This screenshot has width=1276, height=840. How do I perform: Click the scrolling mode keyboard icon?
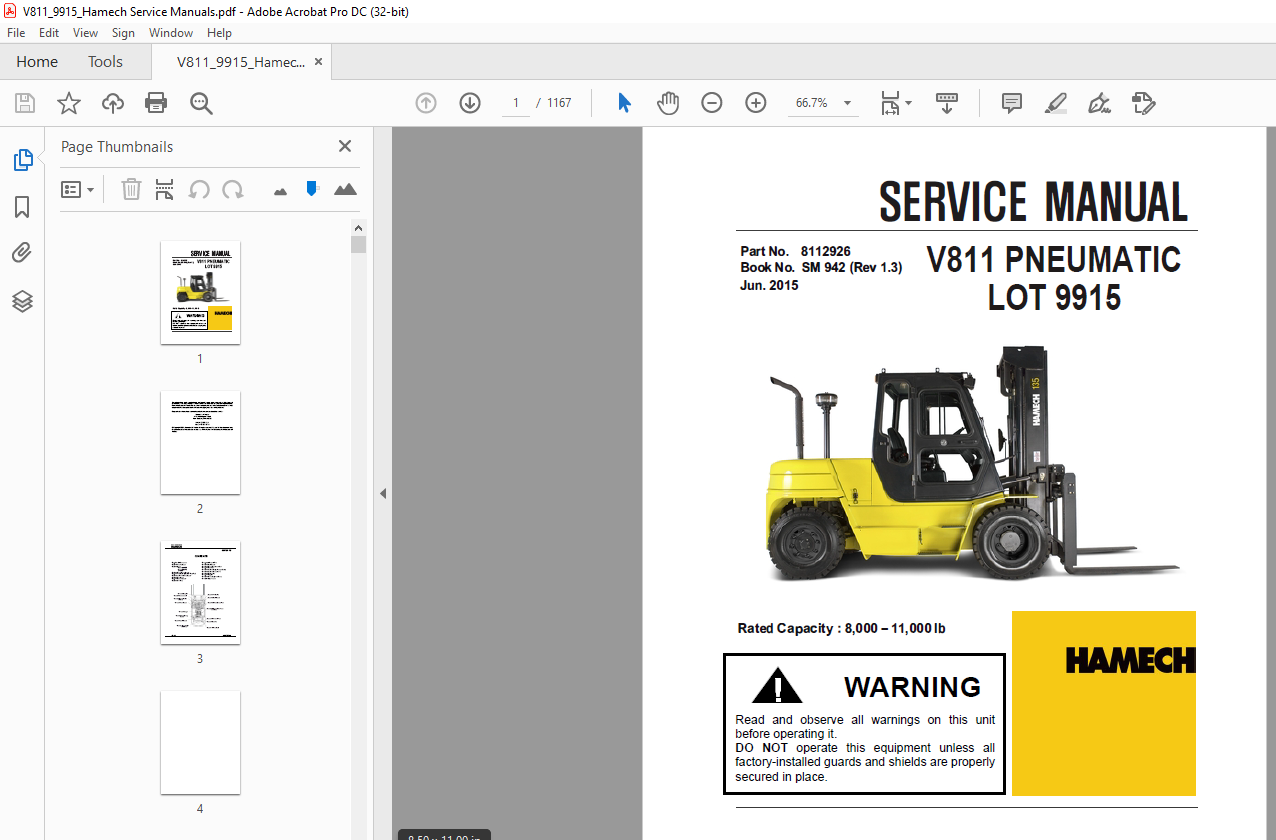pos(947,103)
